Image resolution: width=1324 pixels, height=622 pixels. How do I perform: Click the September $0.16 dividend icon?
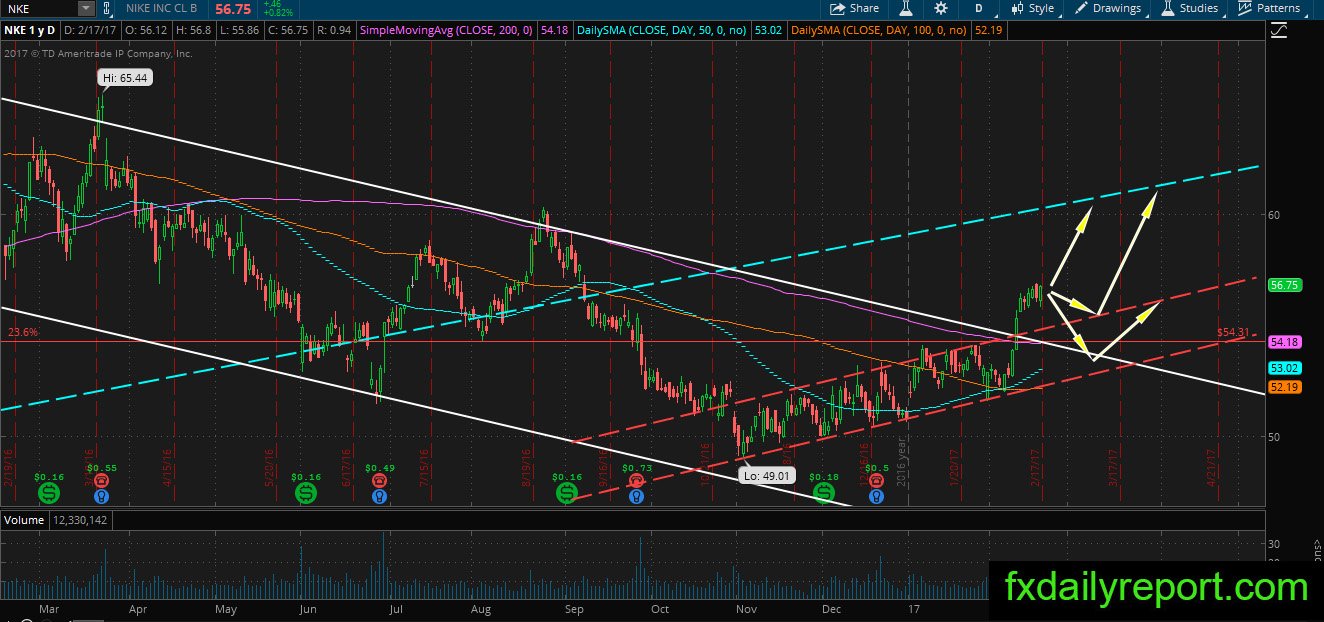(x=567, y=493)
